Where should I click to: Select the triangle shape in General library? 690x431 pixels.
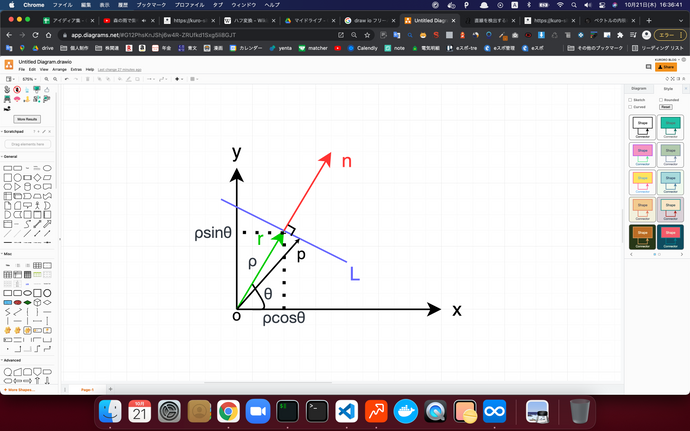pos(18,187)
